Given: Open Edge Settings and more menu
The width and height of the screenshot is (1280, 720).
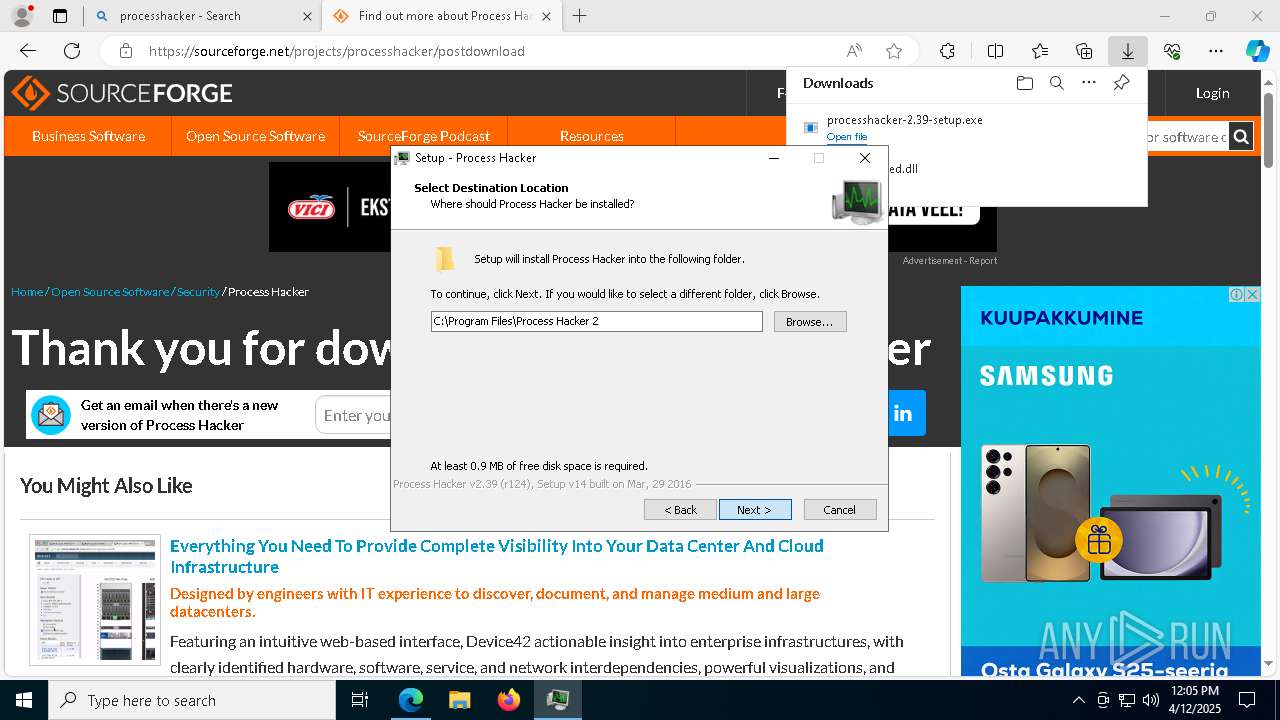Looking at the screenshot, I should pos(1216,51).
